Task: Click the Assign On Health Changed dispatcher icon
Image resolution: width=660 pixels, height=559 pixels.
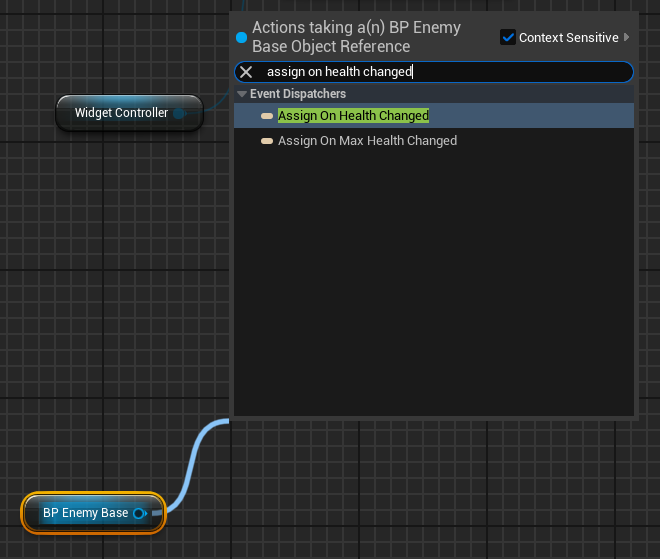Action: coord(267,116)
